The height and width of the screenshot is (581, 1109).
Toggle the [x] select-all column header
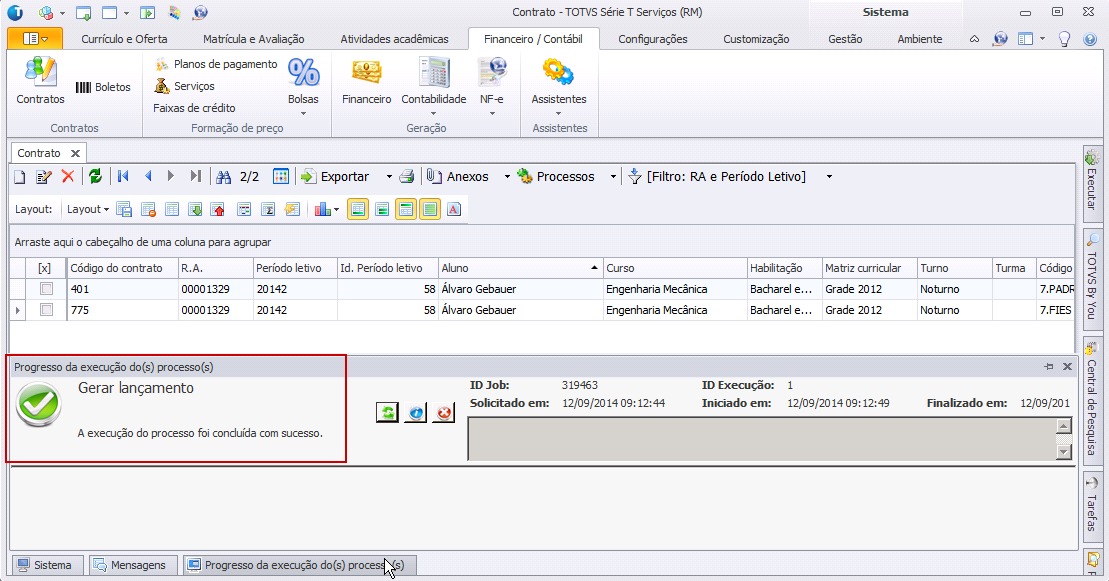[45, 268]
